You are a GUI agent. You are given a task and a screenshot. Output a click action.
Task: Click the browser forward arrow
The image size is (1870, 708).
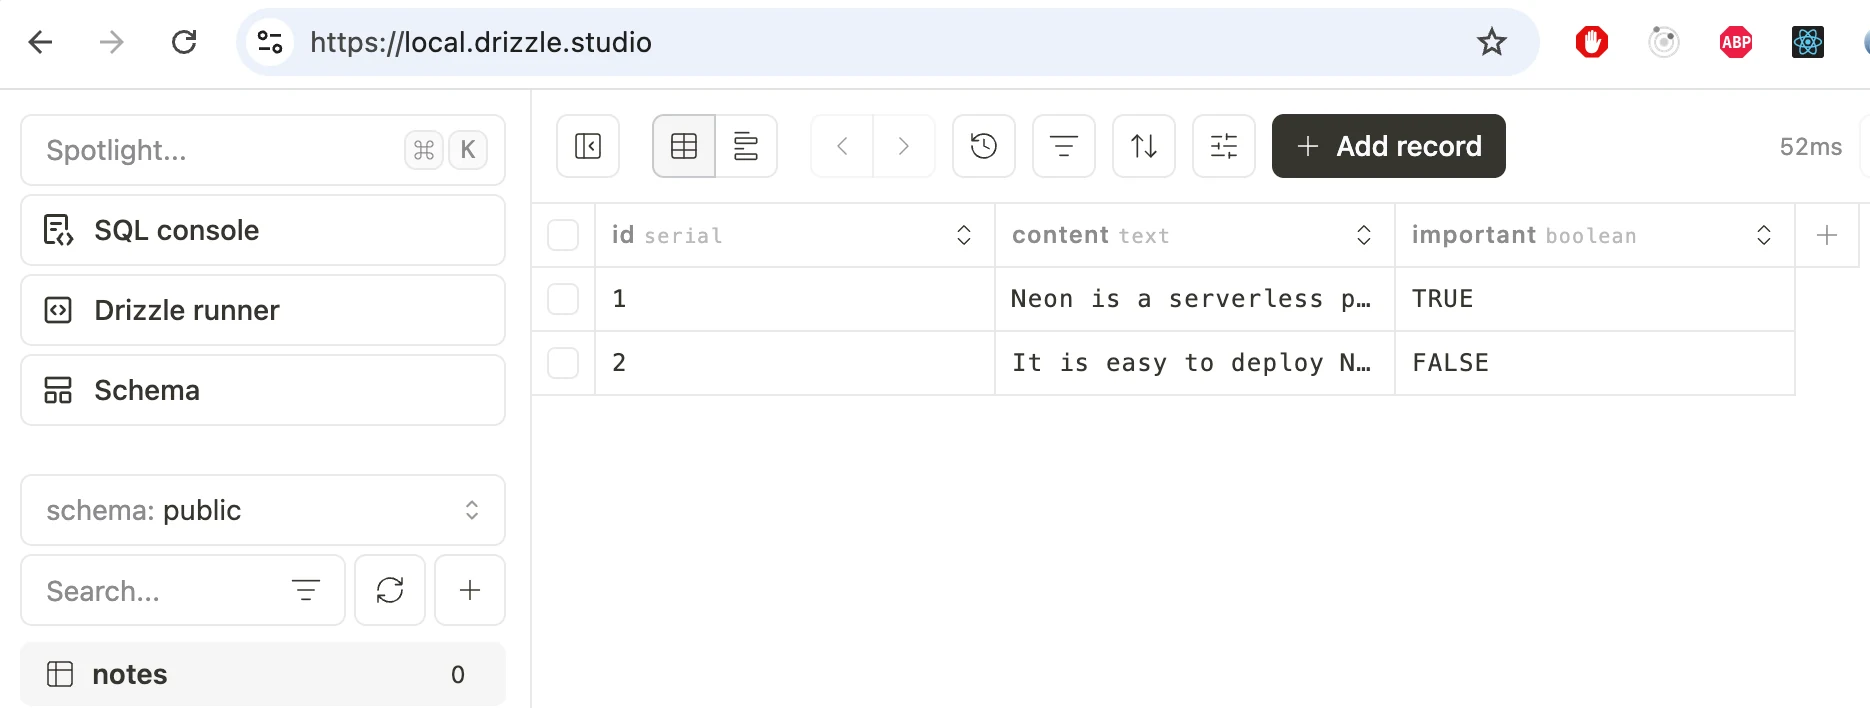[x=112, y=42]
